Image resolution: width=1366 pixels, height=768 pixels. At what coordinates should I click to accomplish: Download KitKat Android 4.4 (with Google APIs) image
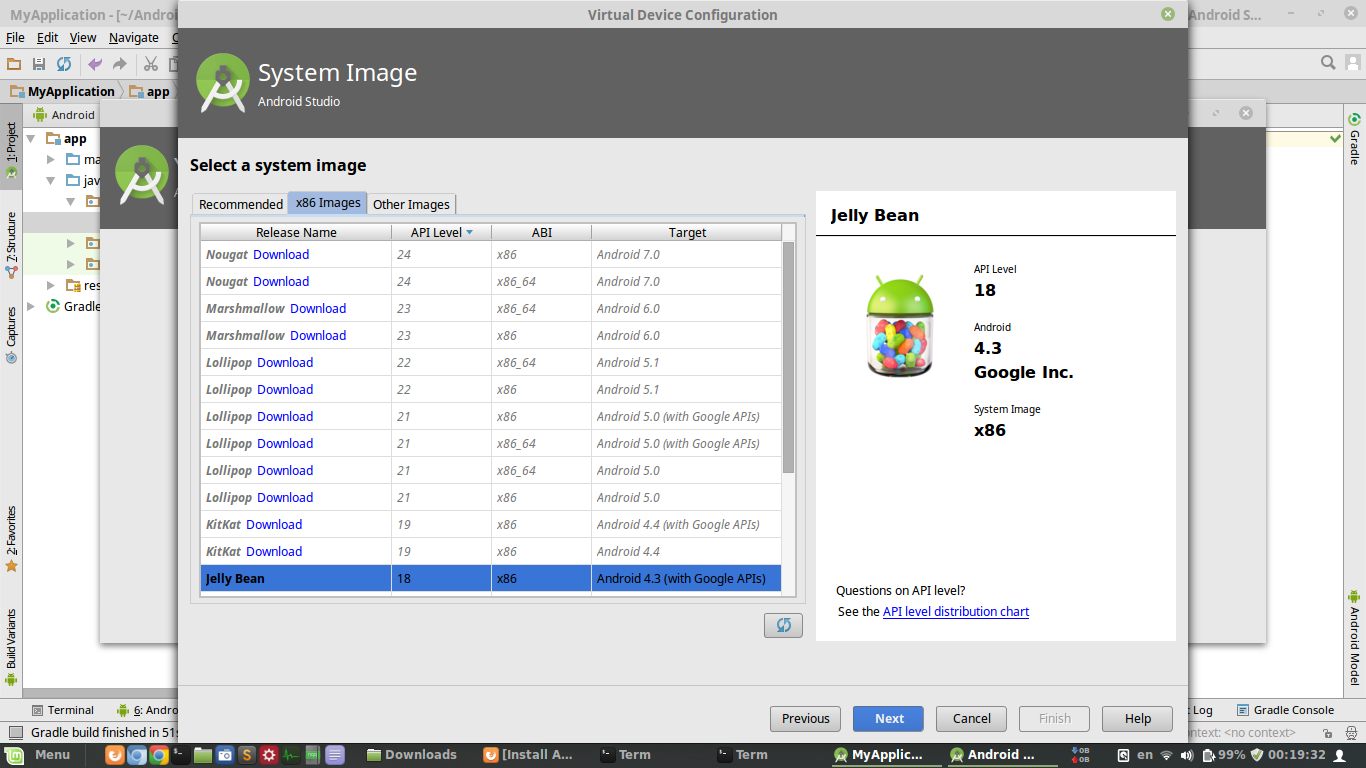click(274, 524)
